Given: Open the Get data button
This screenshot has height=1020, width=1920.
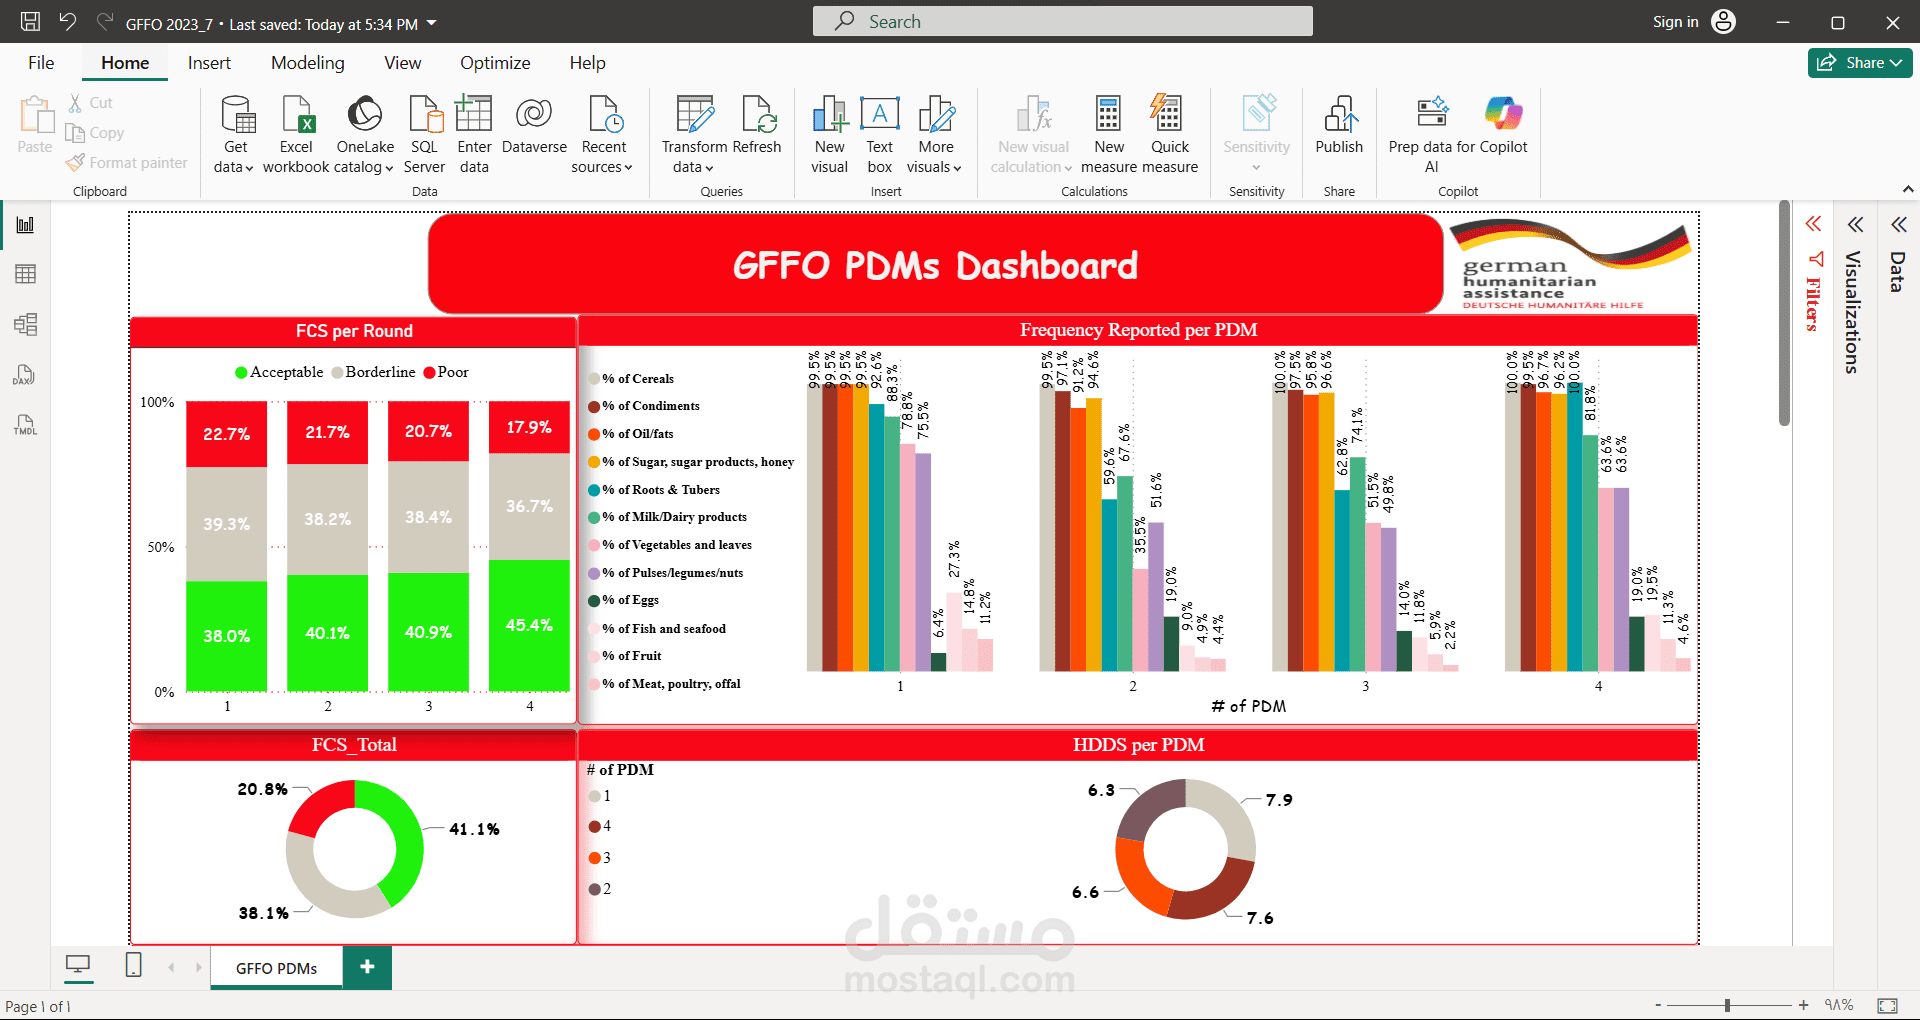Looking at the screenshot, I should 236,135.
